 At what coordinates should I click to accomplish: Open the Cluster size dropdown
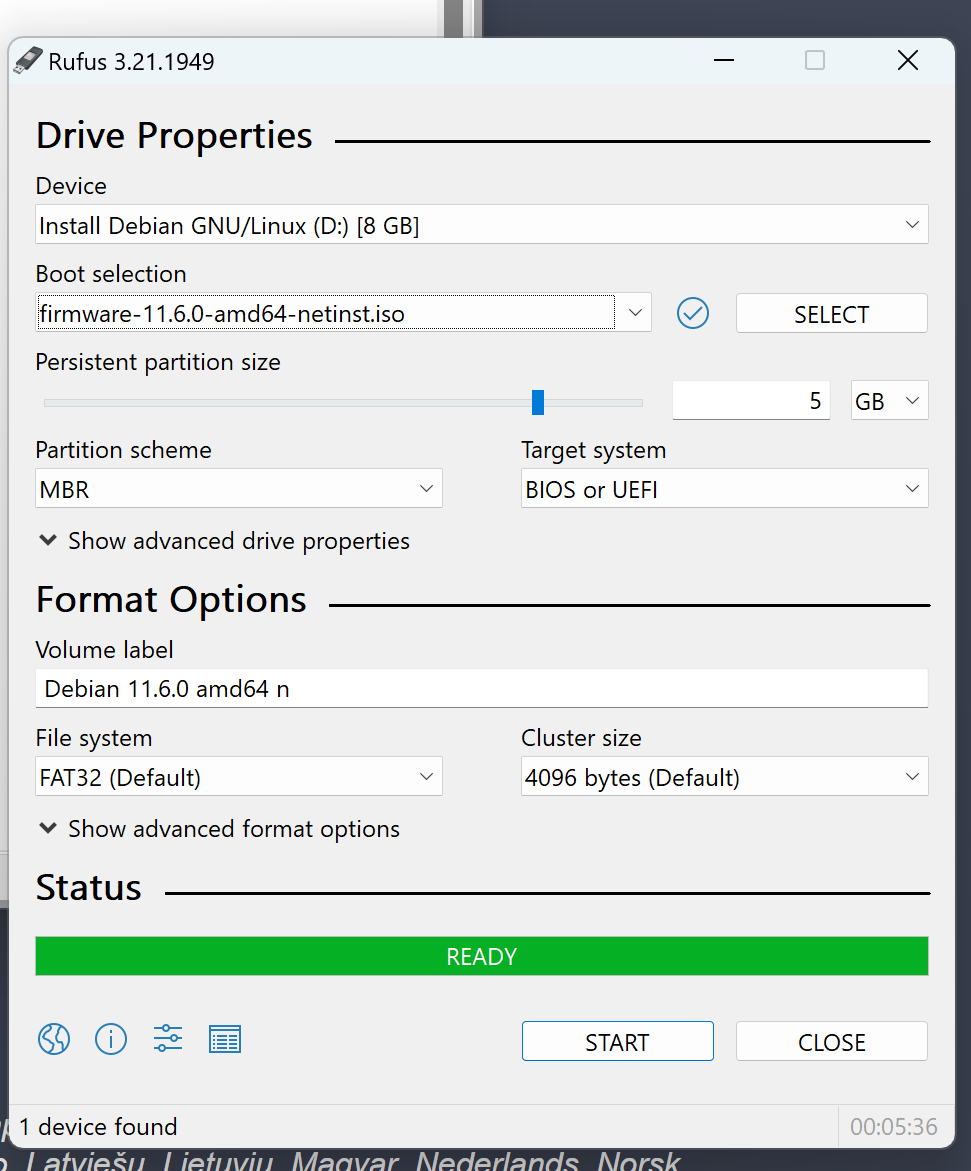[x=724, y=777]
